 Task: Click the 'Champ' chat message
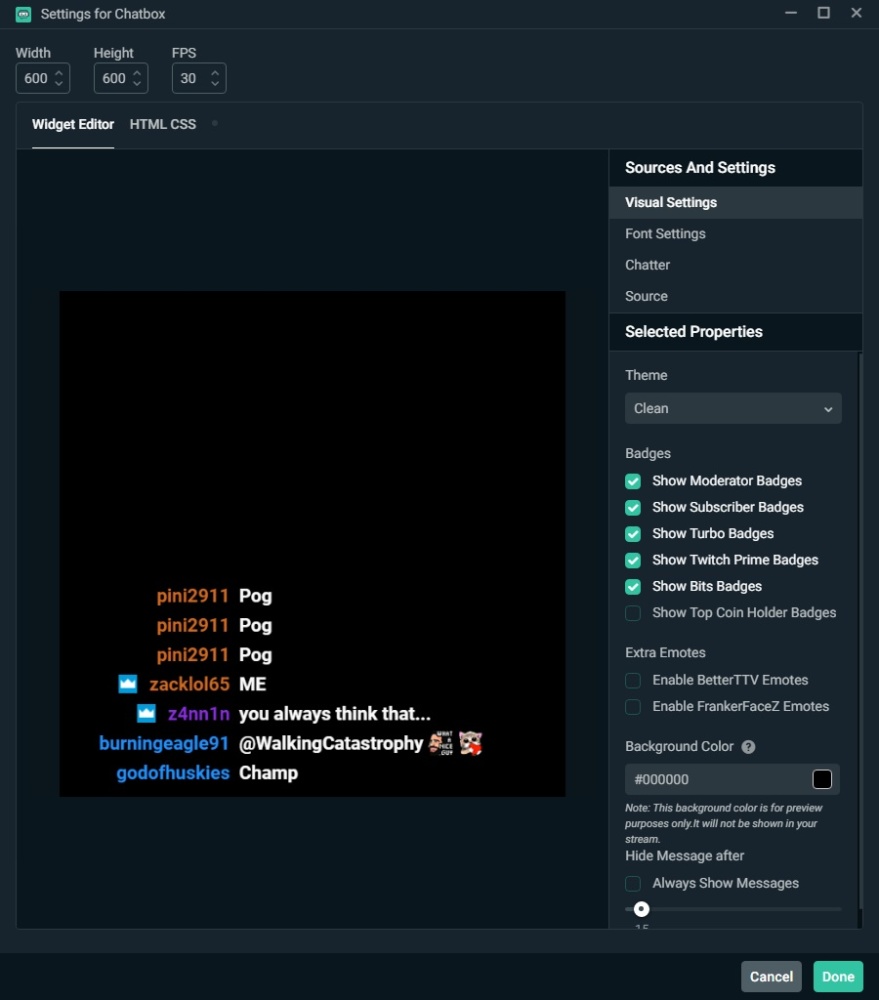pyautogui.click(x=269, y=773)
